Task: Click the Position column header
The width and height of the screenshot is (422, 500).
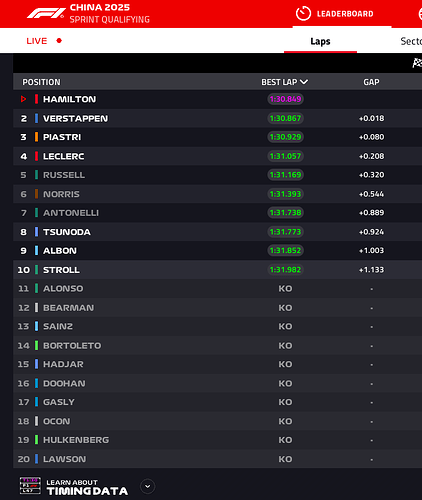Action: (41, 82)
